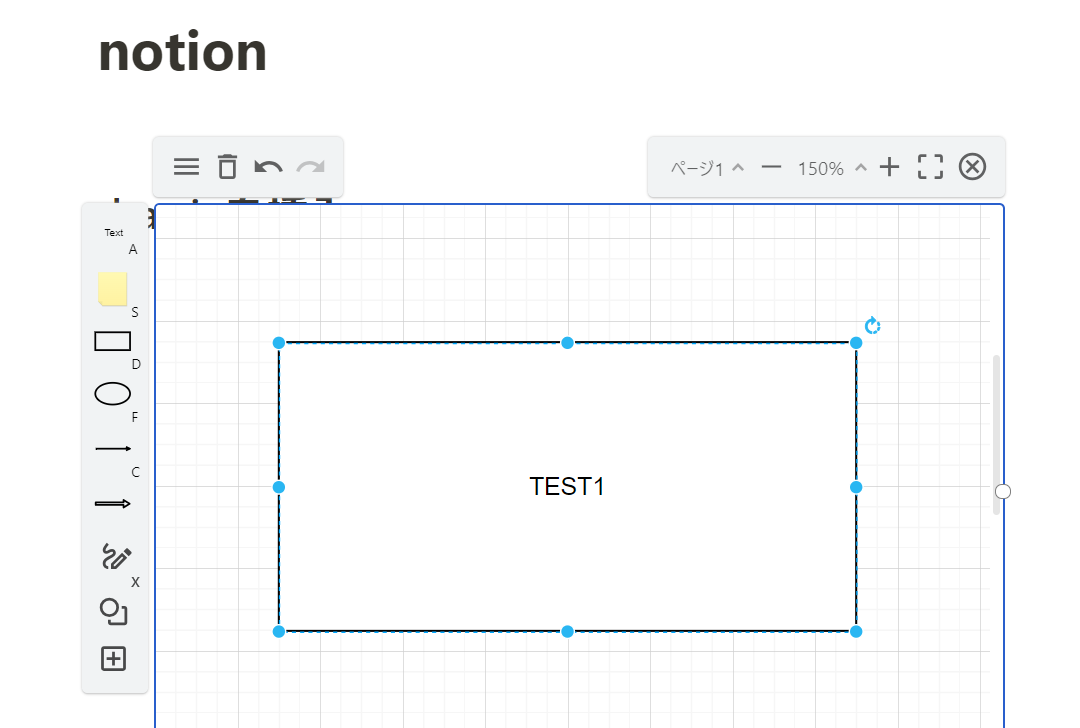Zoom in with the plus button
The image size is (1080, 728).
point(890,167)
